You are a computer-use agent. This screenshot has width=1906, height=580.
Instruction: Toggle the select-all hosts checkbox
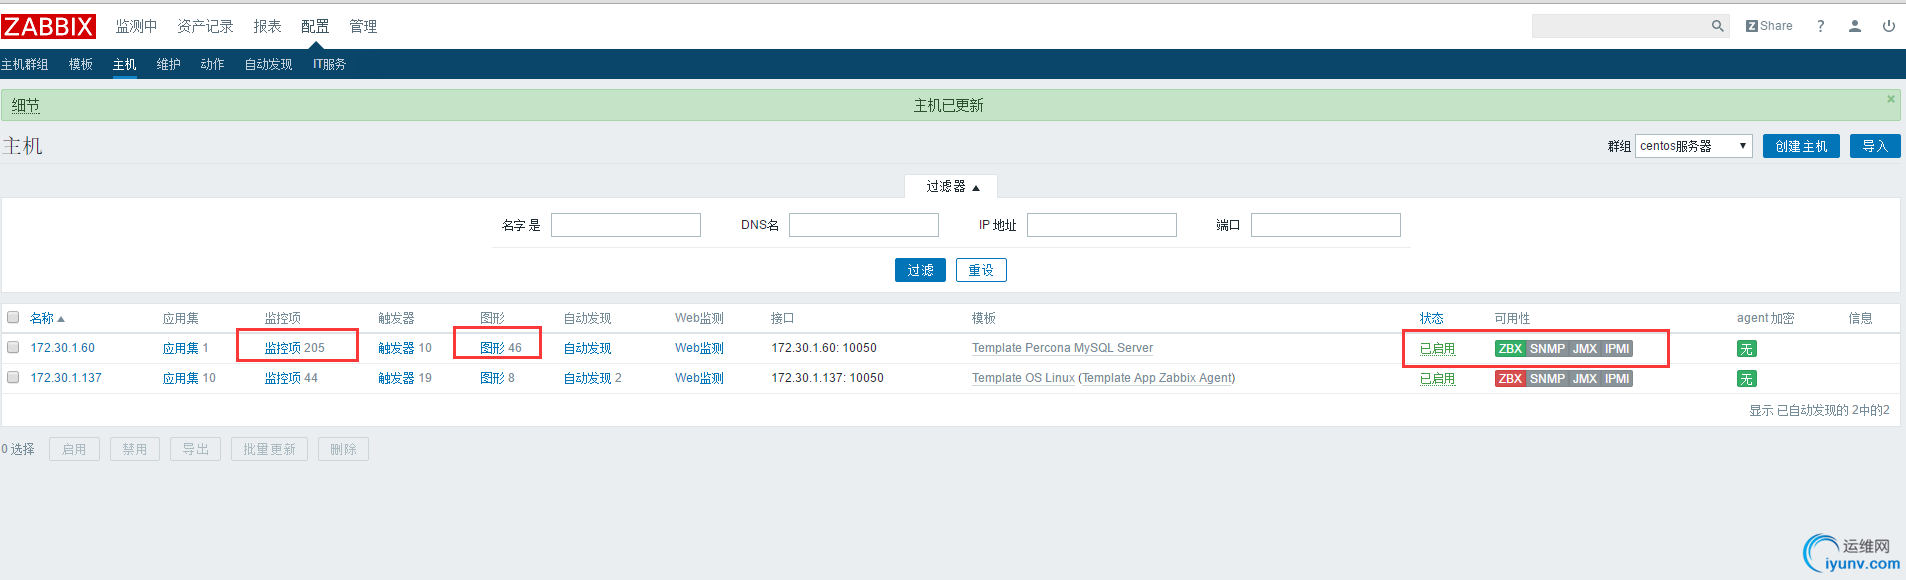[x=13, y=317]
